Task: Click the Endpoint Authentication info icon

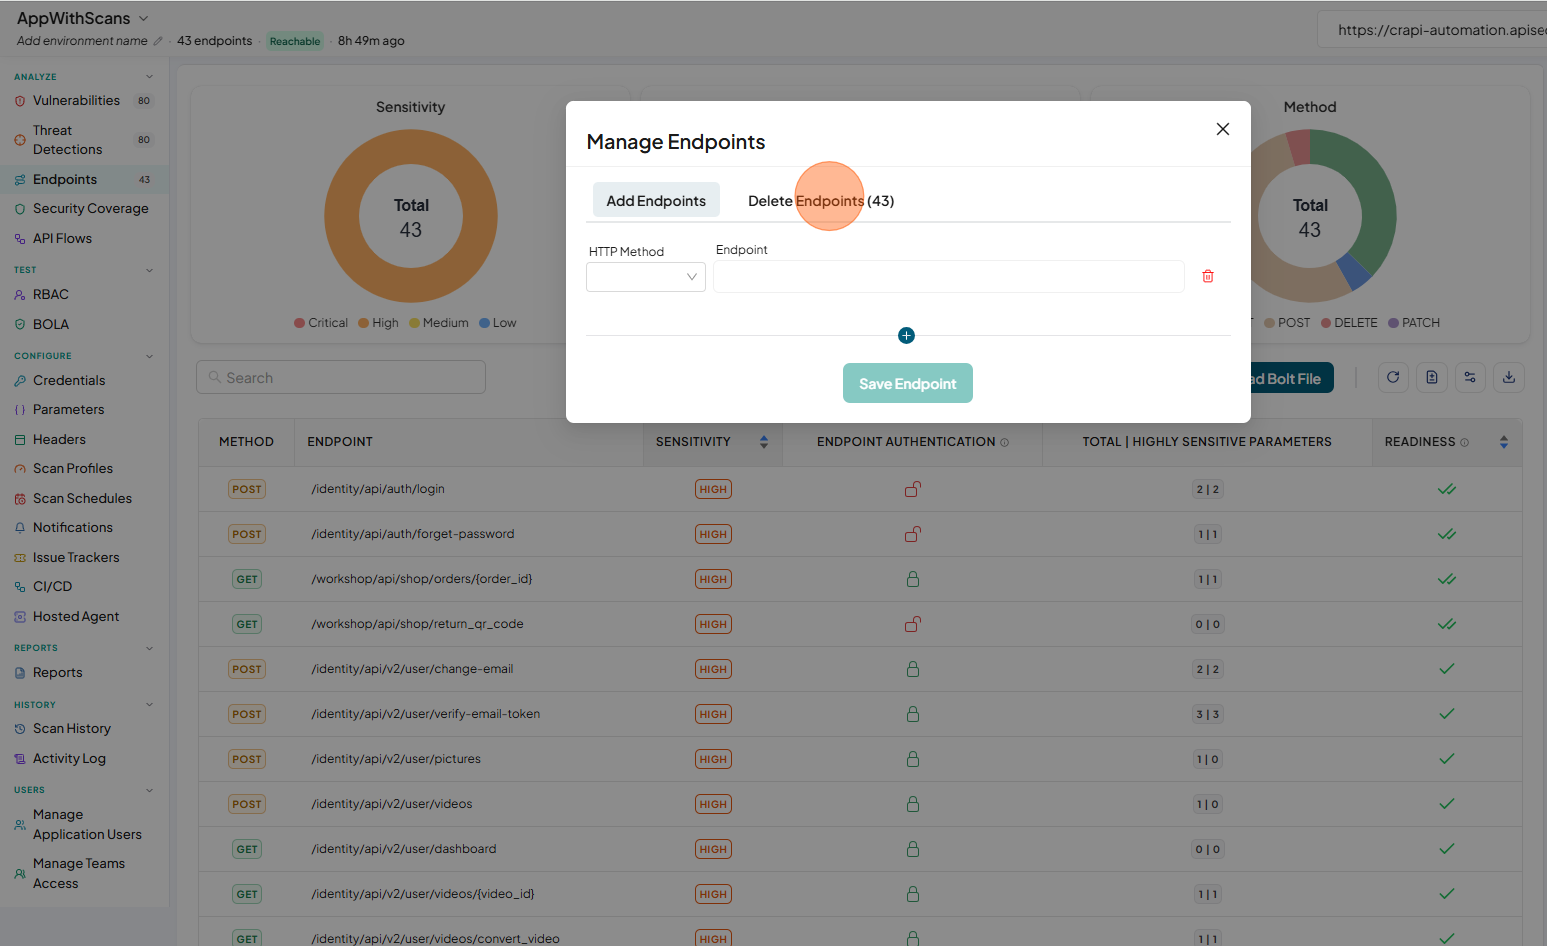Action: pyautogui.click(x=1005, y=442)
